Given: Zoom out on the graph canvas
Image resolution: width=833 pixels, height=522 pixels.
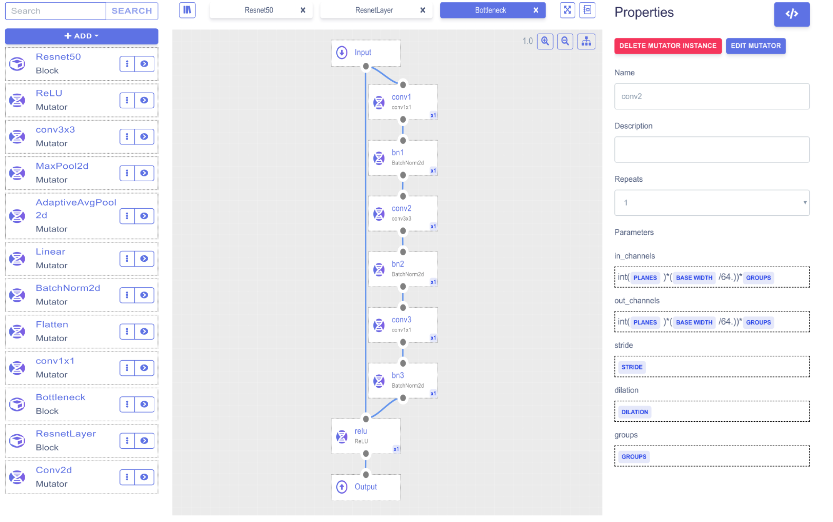Looking at the screenshot, I should pyautogui.click(x=565, y=41).
